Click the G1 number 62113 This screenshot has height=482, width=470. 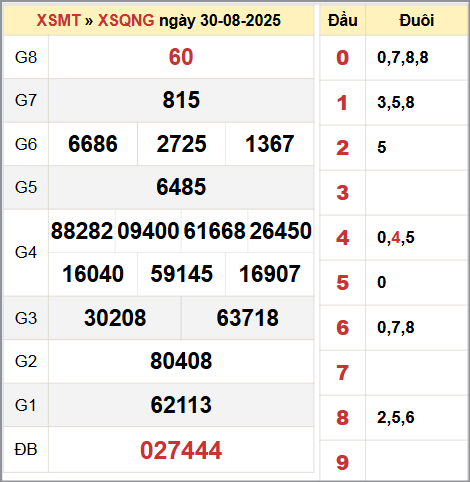click(x=181, y=405)
